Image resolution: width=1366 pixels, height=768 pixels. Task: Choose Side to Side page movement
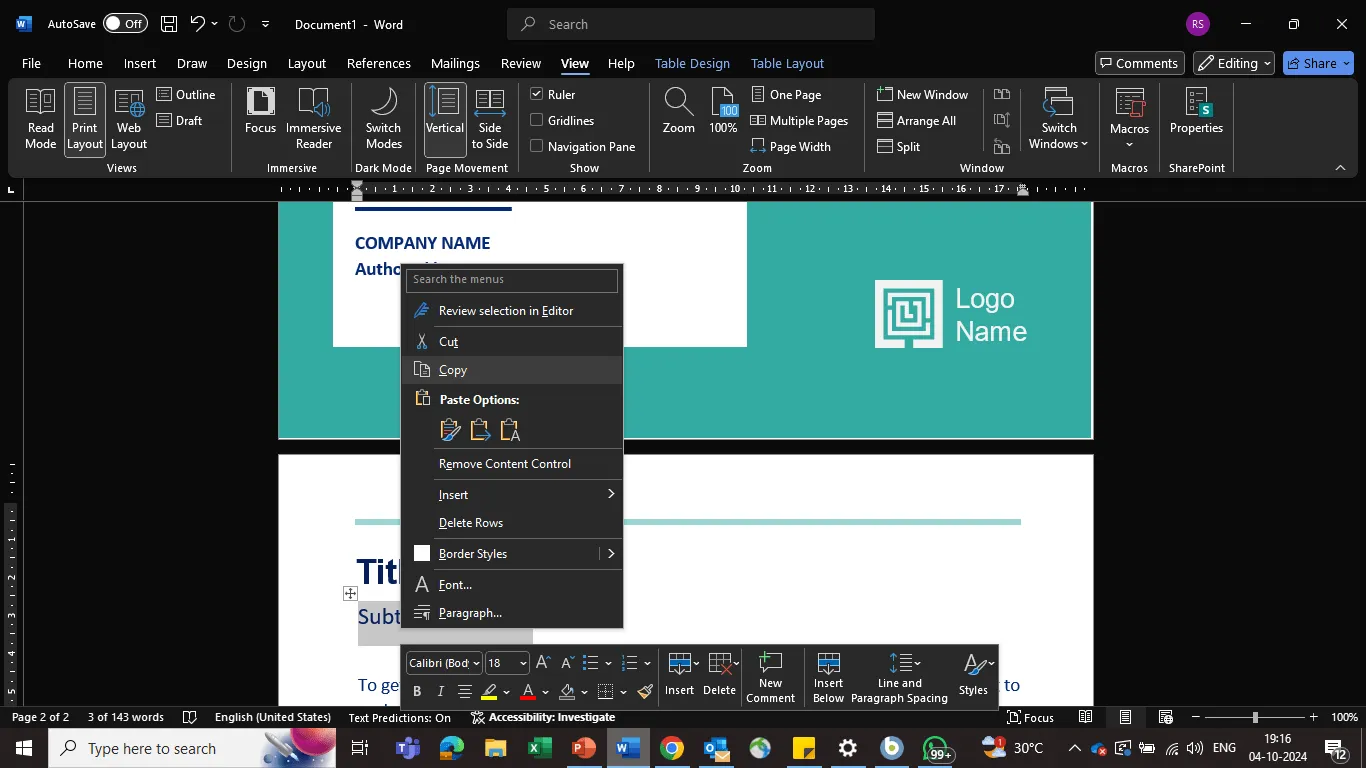[490, 119]
